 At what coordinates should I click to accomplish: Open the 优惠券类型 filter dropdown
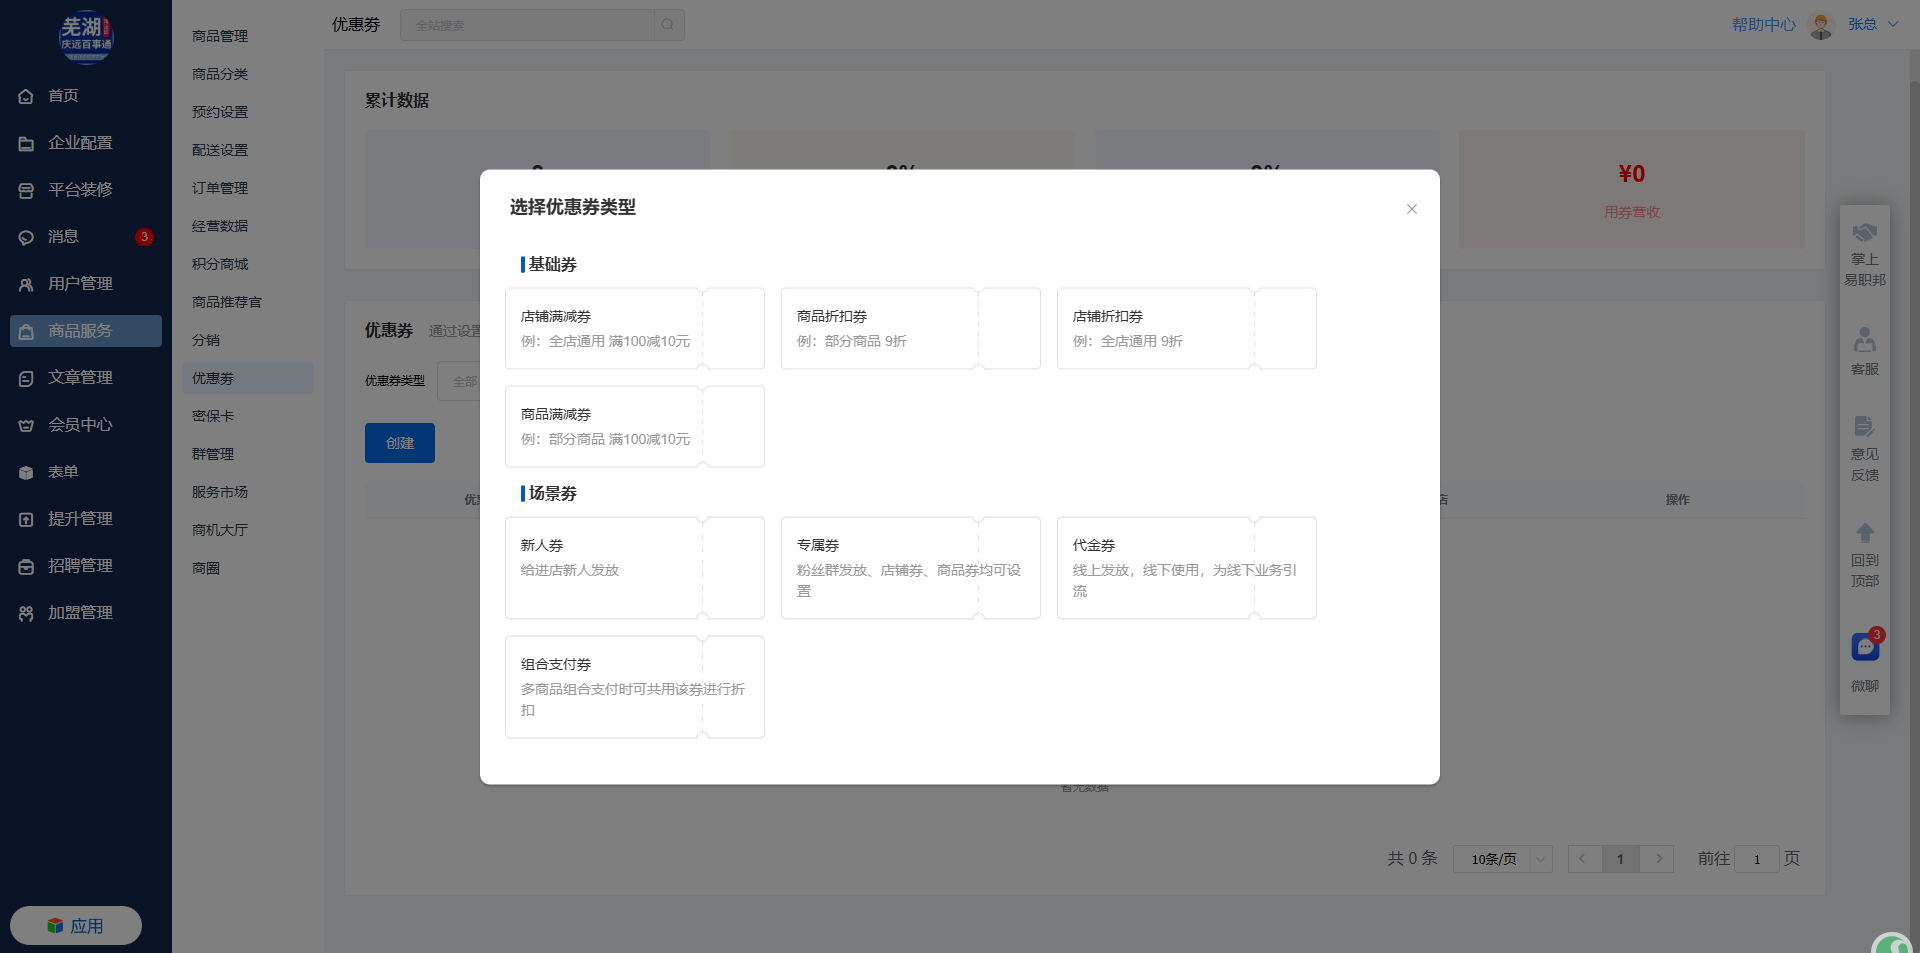coord(460,381)
